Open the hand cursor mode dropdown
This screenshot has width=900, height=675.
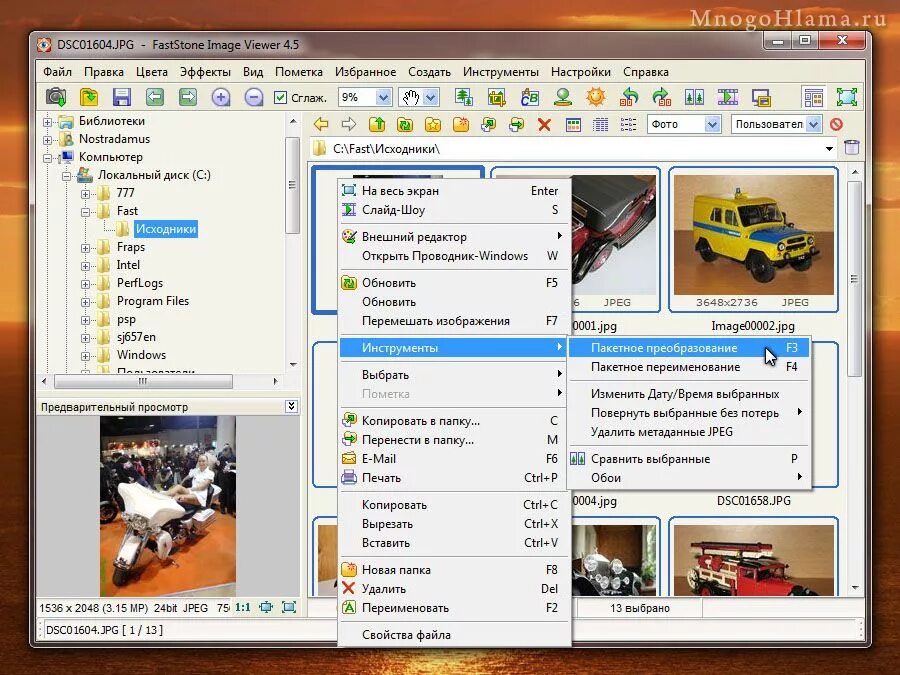coord(431,98)
